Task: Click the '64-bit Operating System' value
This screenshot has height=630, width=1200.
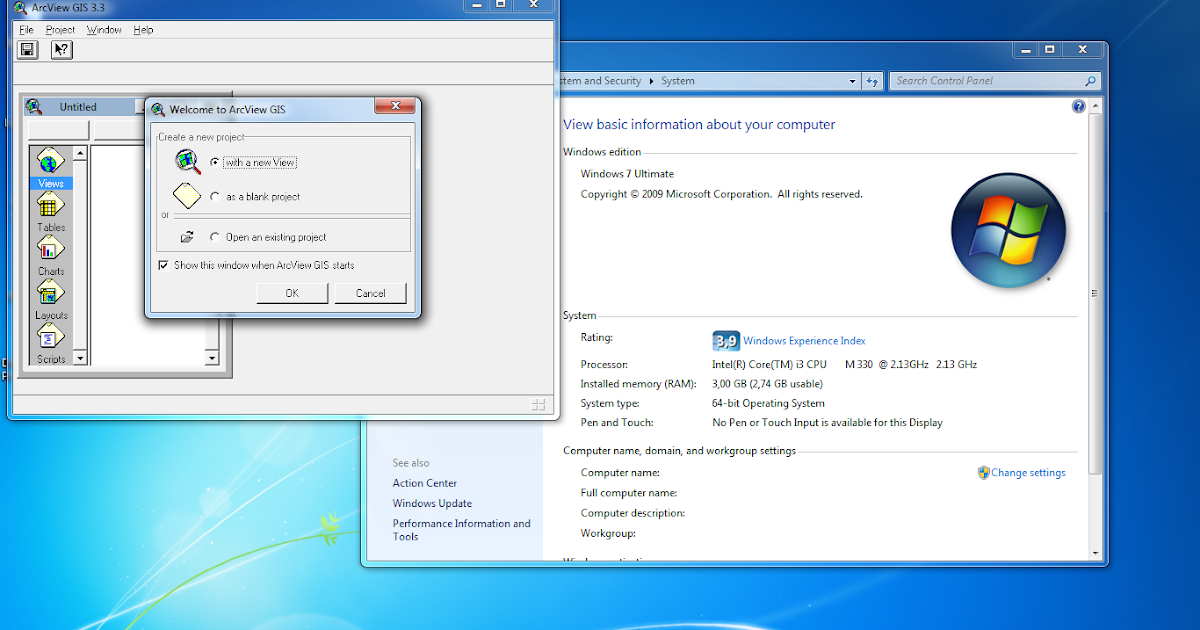Action: [768, 404]
